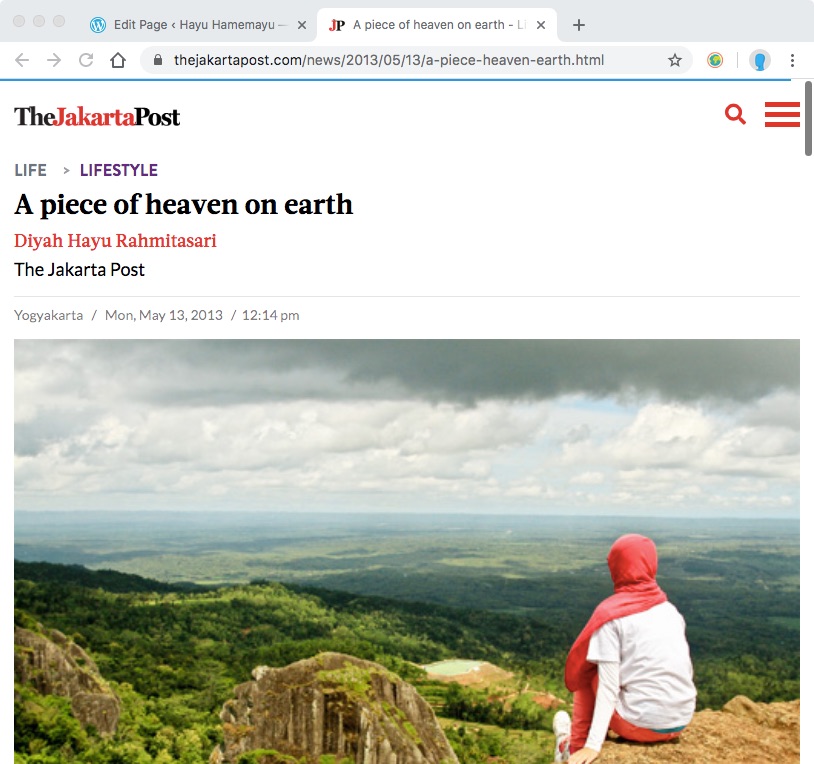Go to browser home page
Image resolution: width=814 pixels, height=764 pixels.
click(x=118, y=60)
